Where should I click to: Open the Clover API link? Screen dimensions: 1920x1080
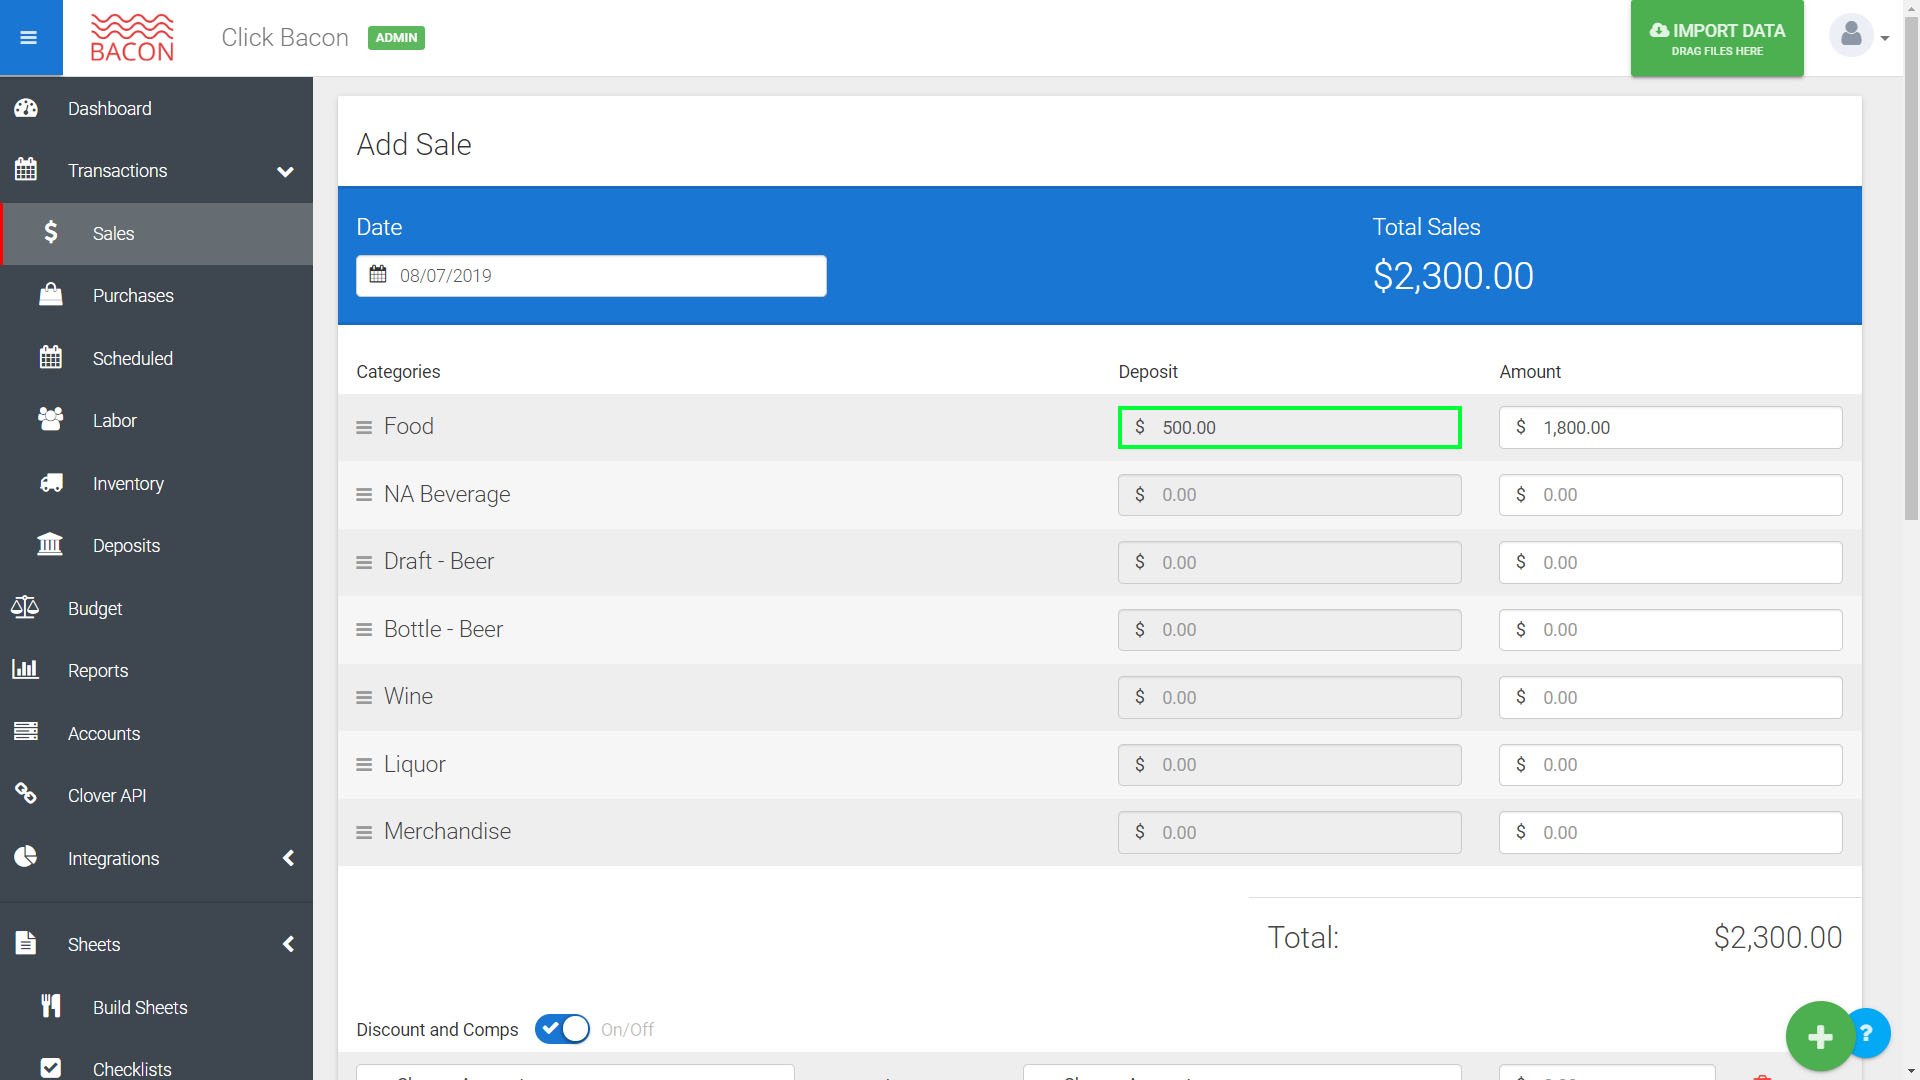[x=107, y=795]
